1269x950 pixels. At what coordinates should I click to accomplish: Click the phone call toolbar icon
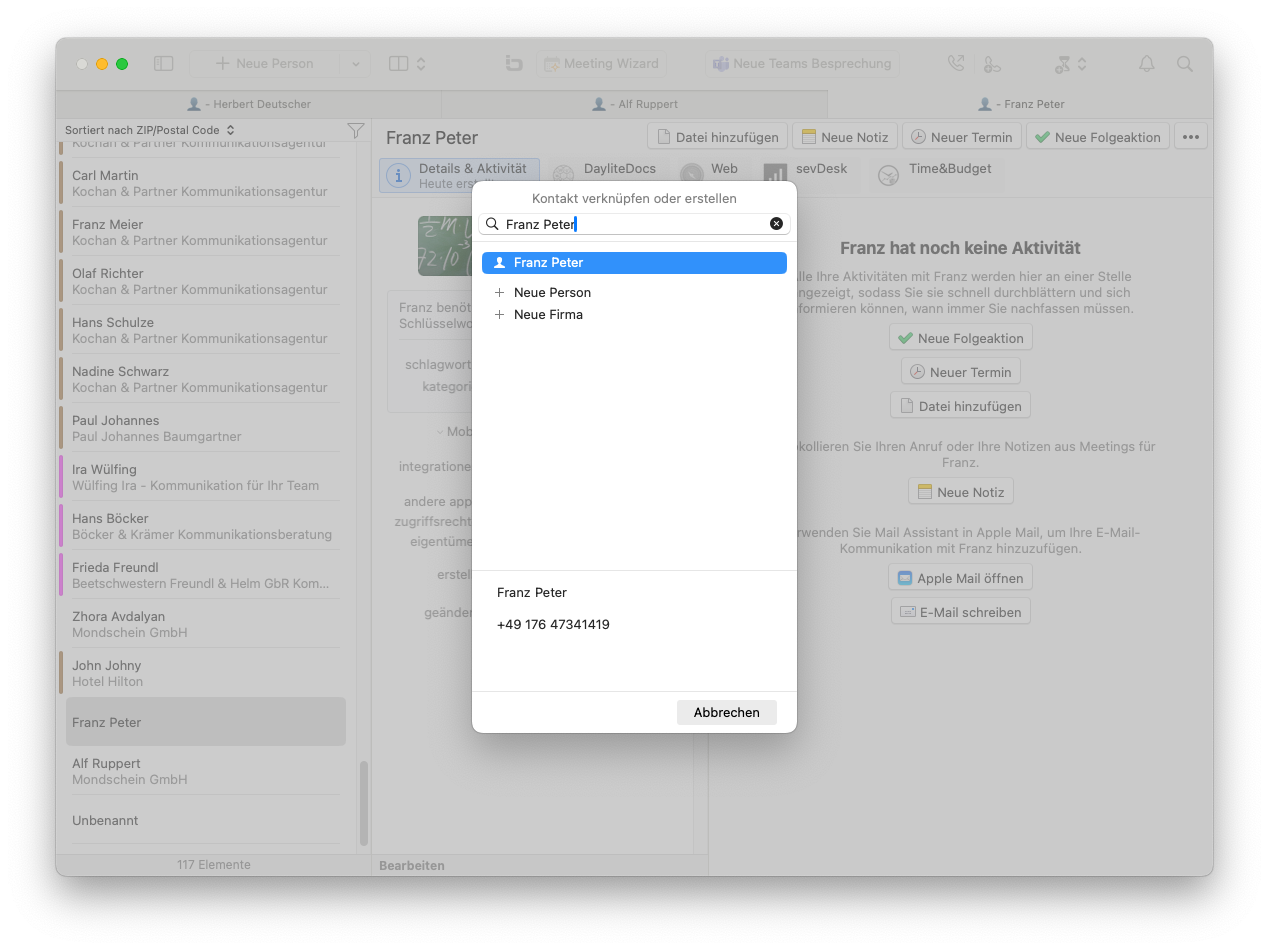point(956,64)
